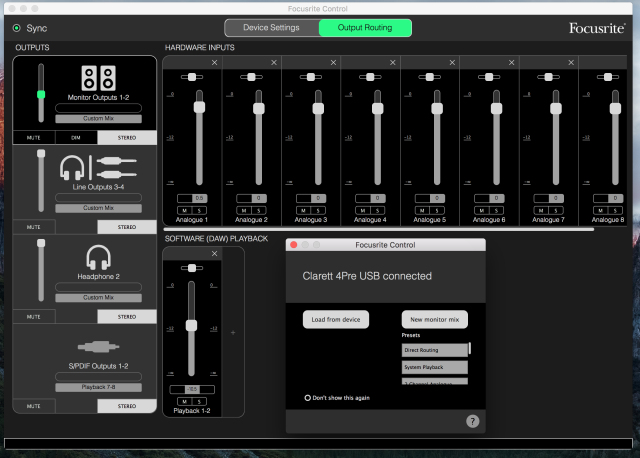Screen dimensions: 640x458
Task: Click the New monitor mix button
Action: click(x=434, y=319)
